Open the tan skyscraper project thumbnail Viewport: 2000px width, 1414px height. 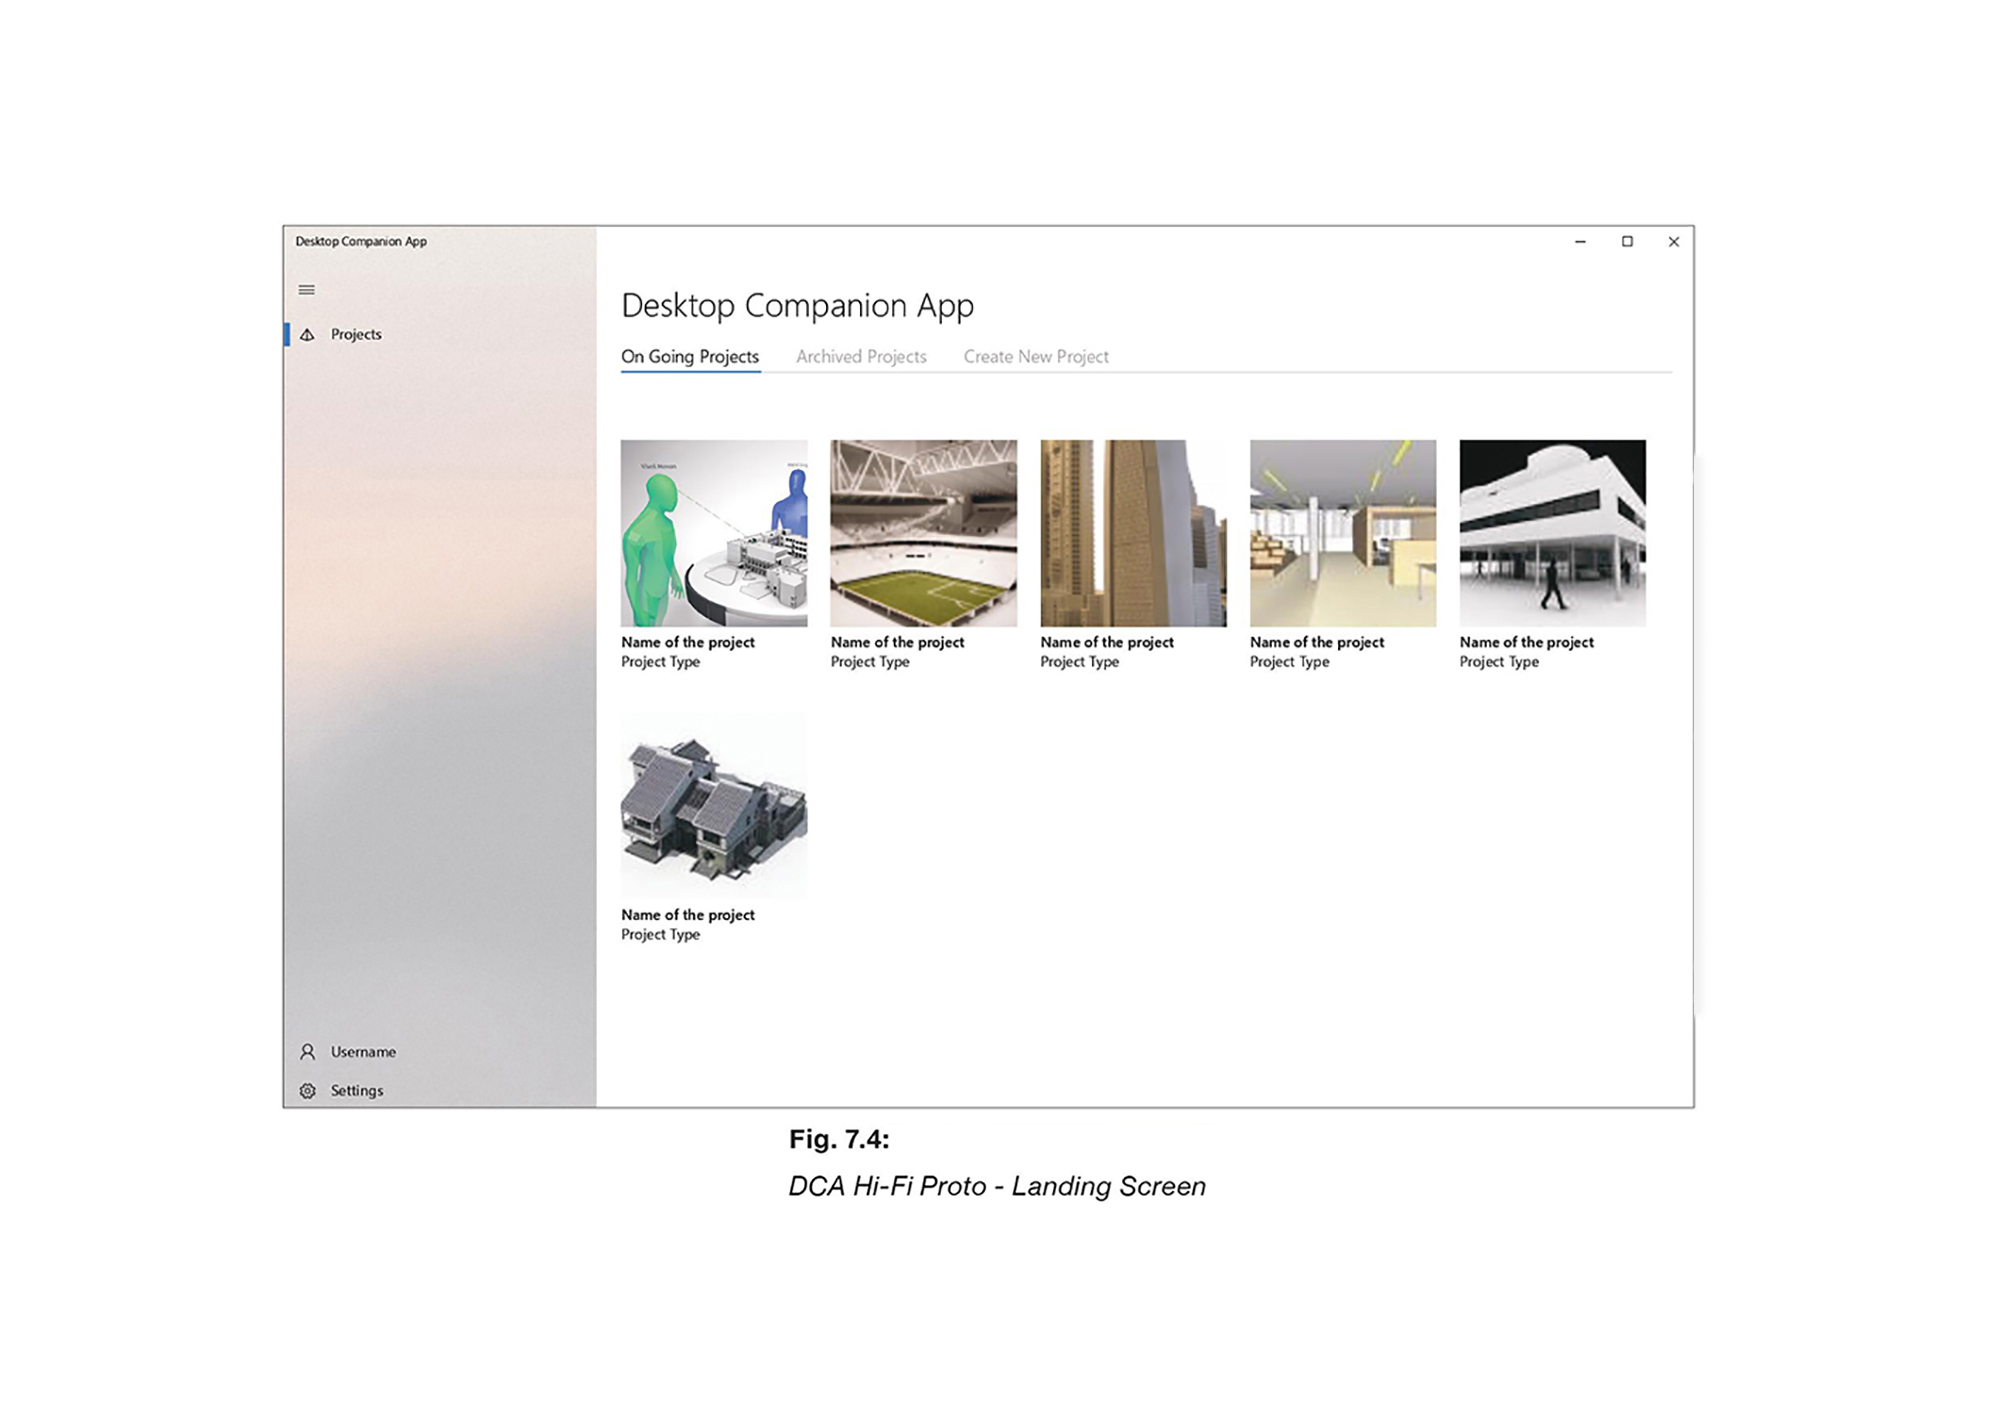tap(1133, 533)
